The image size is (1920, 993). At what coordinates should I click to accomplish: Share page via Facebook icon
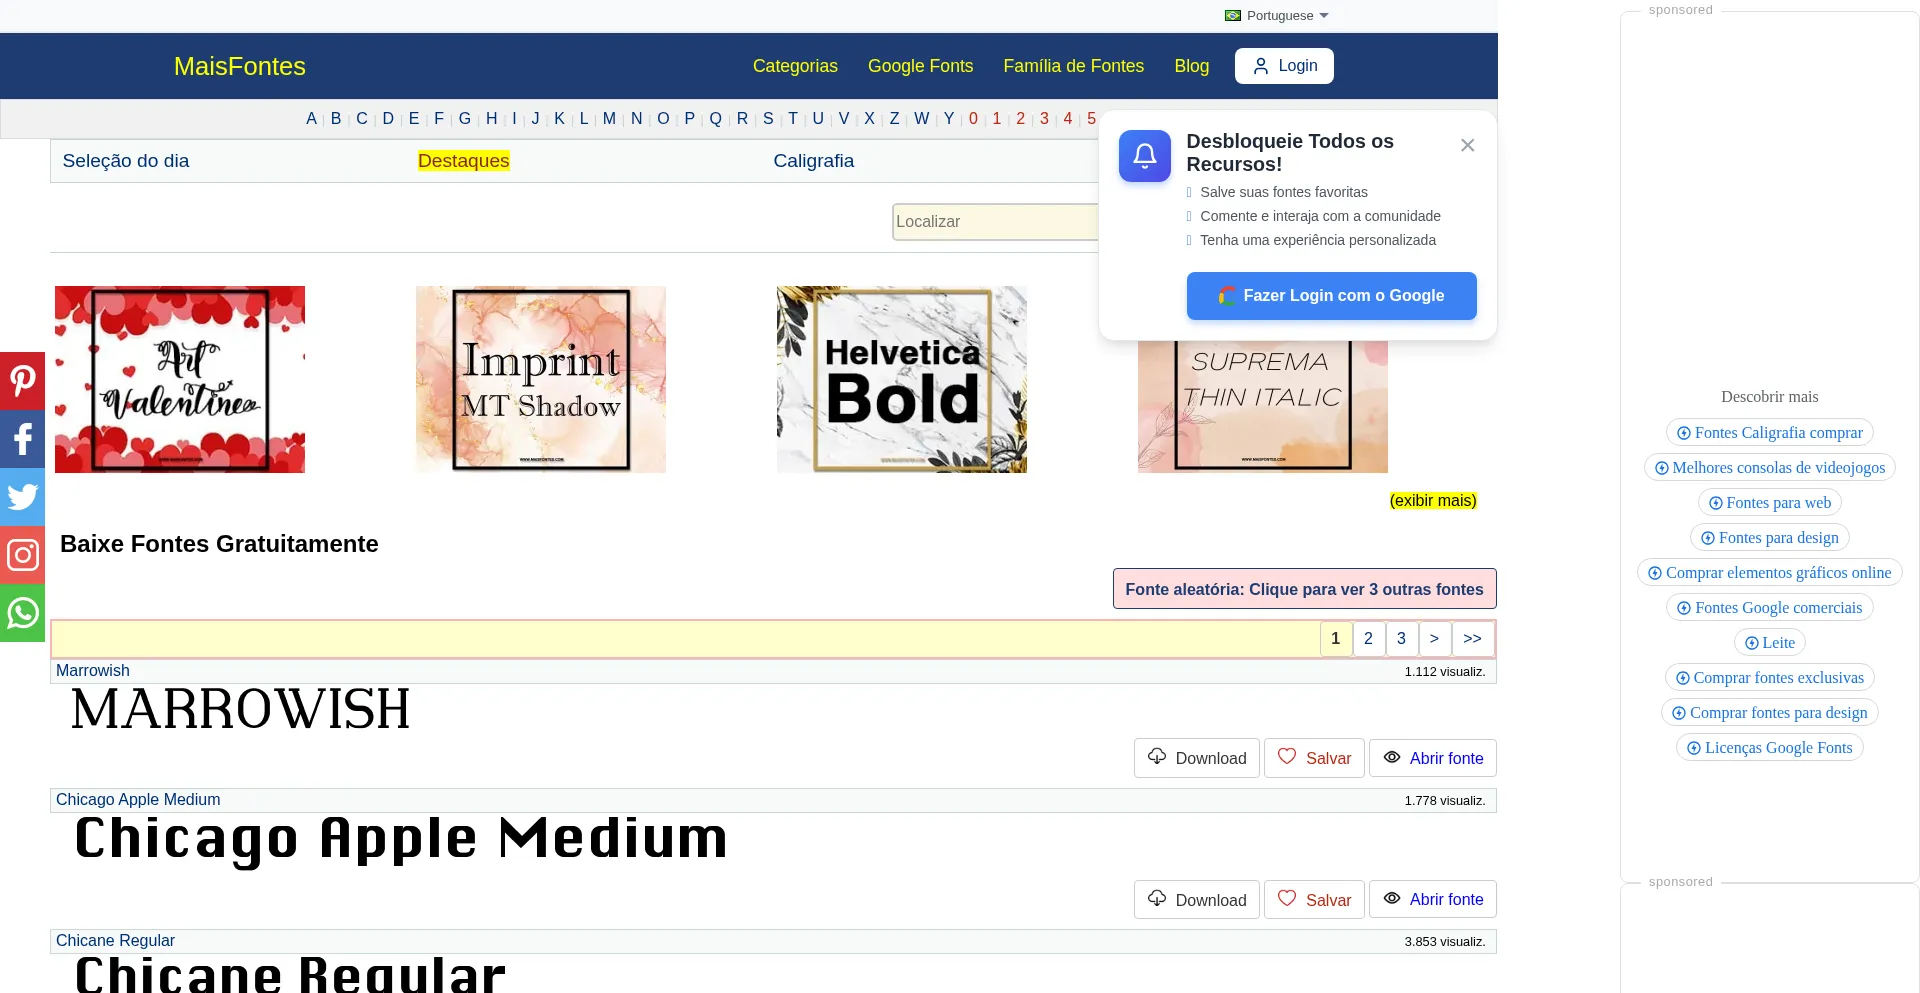(x=22, y=438)
